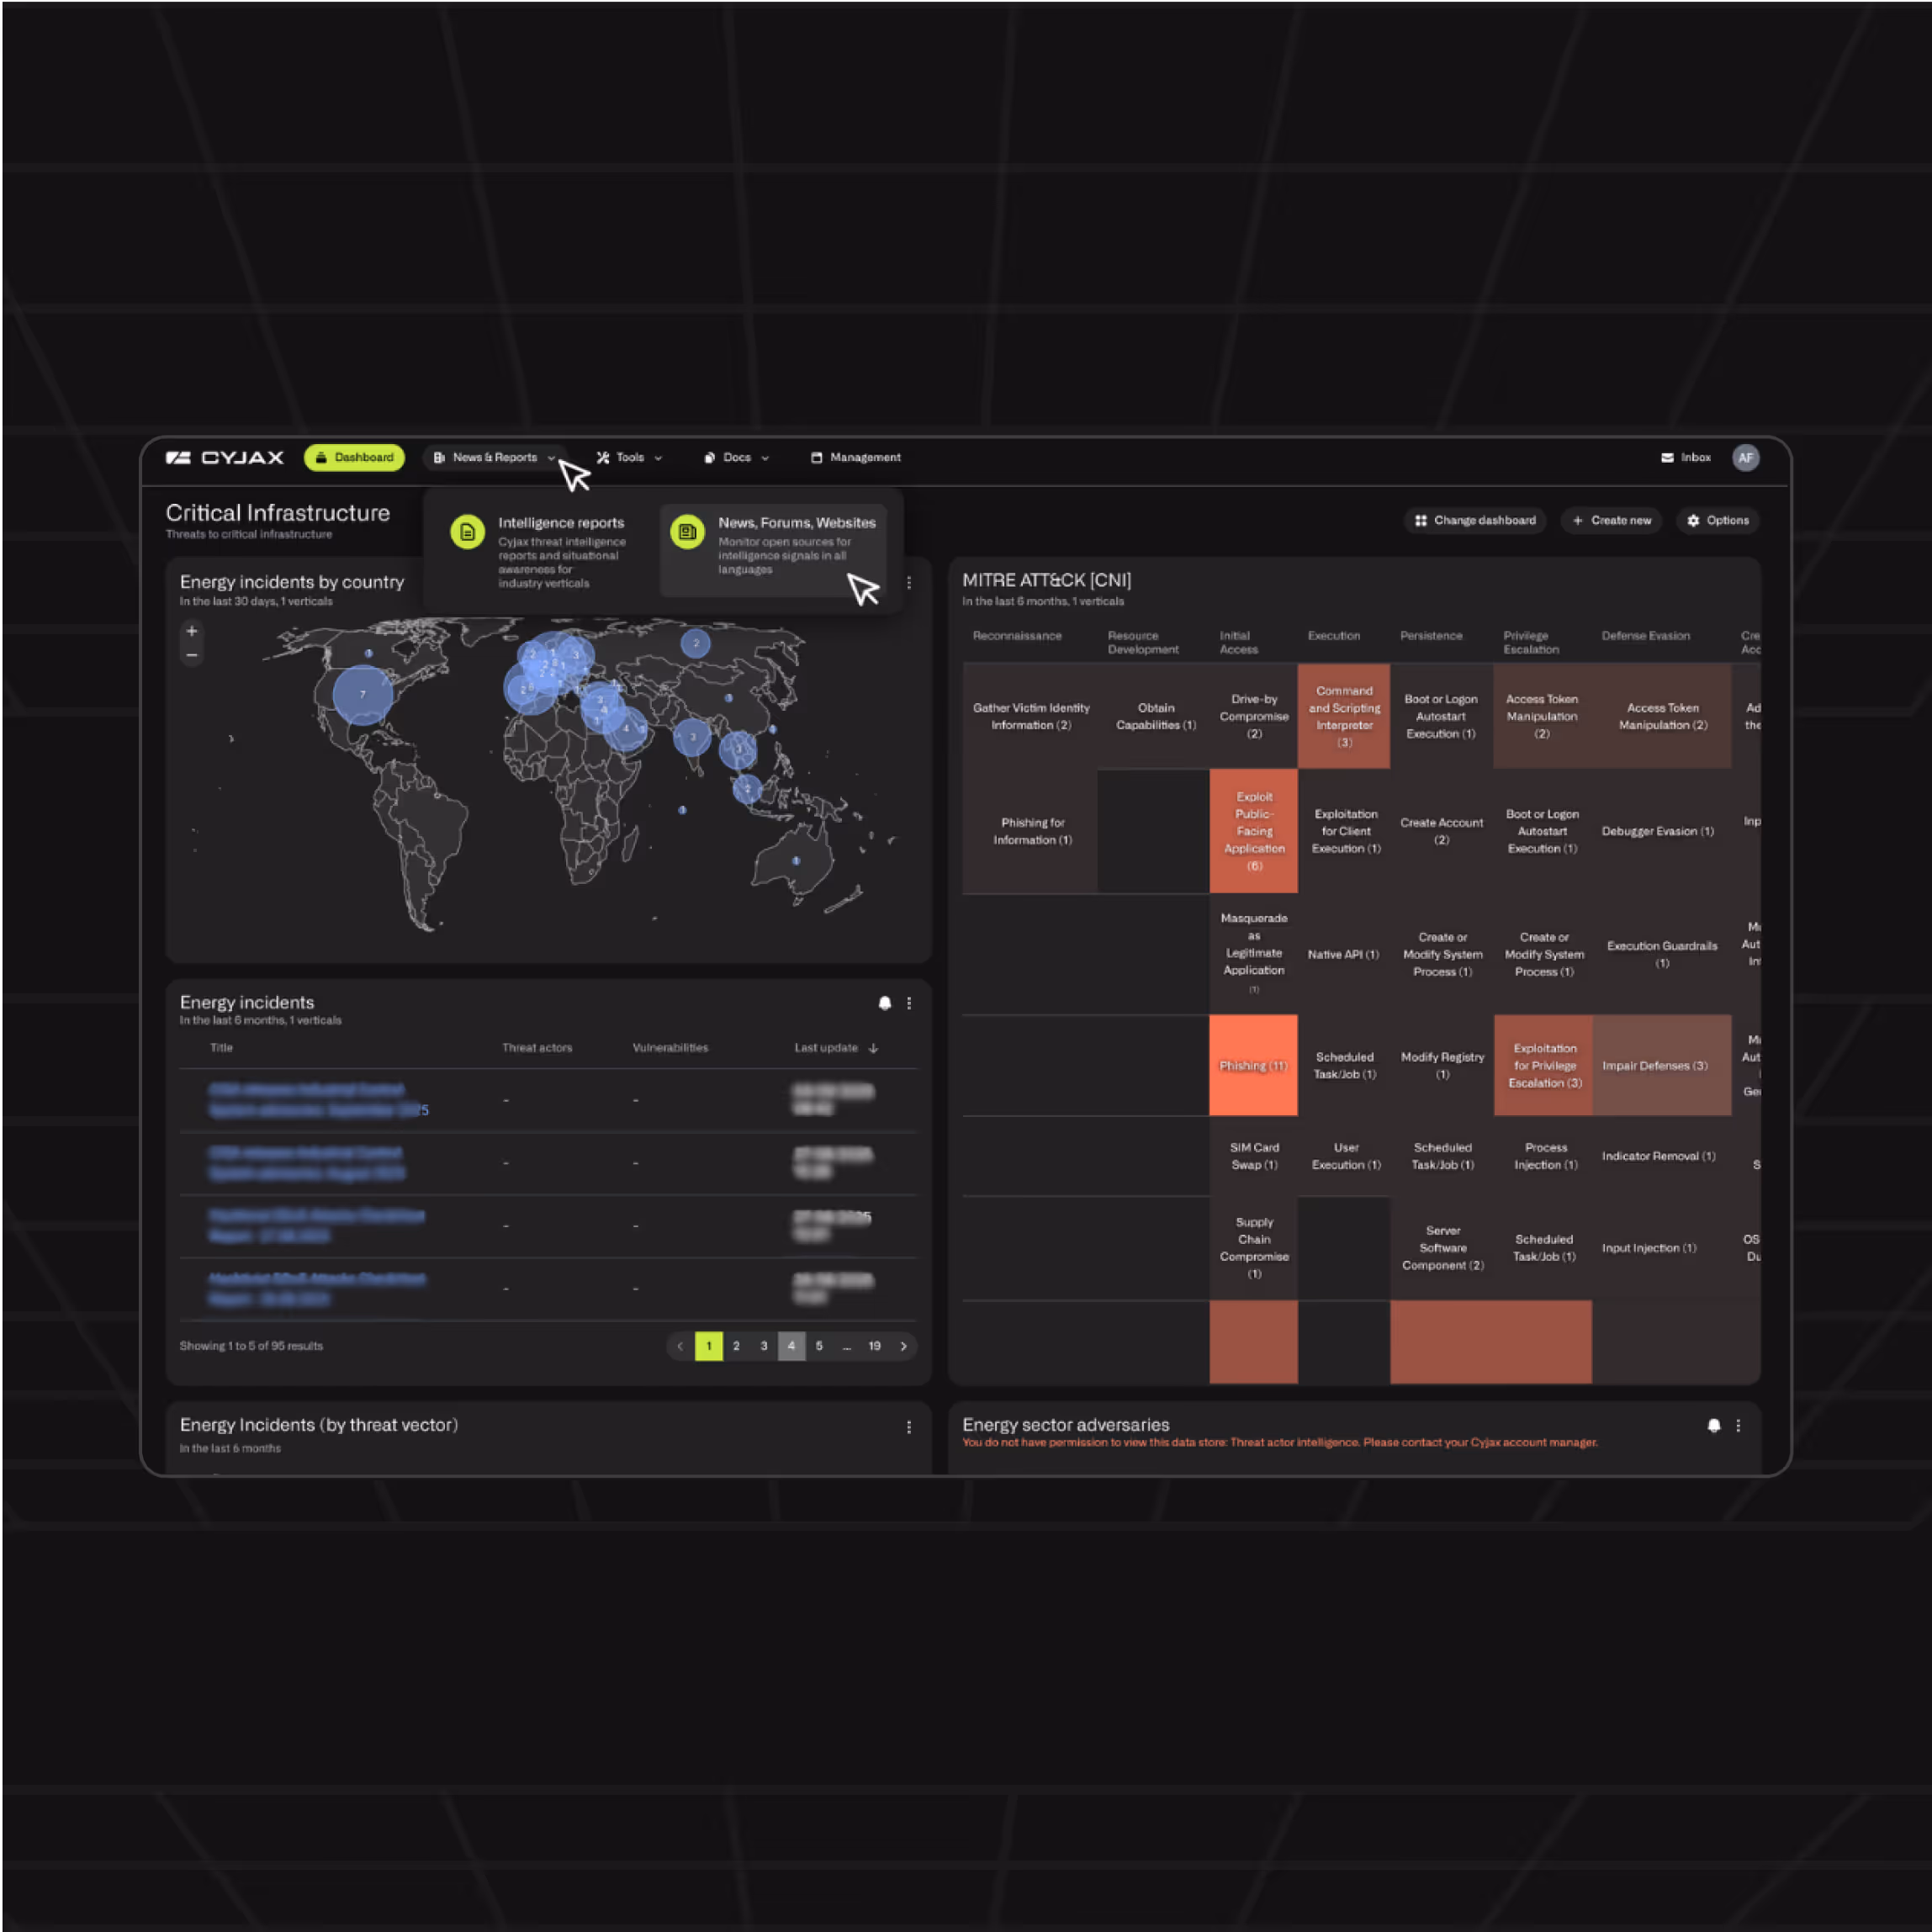Zoom in on the world map
Viewport: 1932px width, 1932px height.
tap(192, 631)
